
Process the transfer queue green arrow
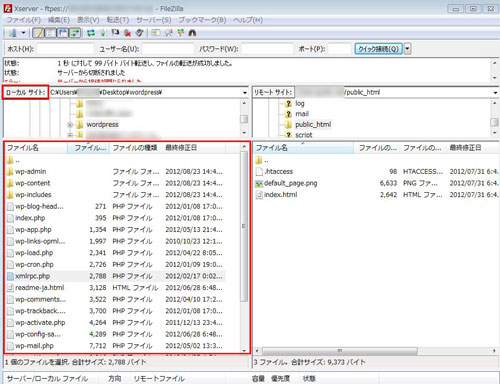click(x=103, y=33)
